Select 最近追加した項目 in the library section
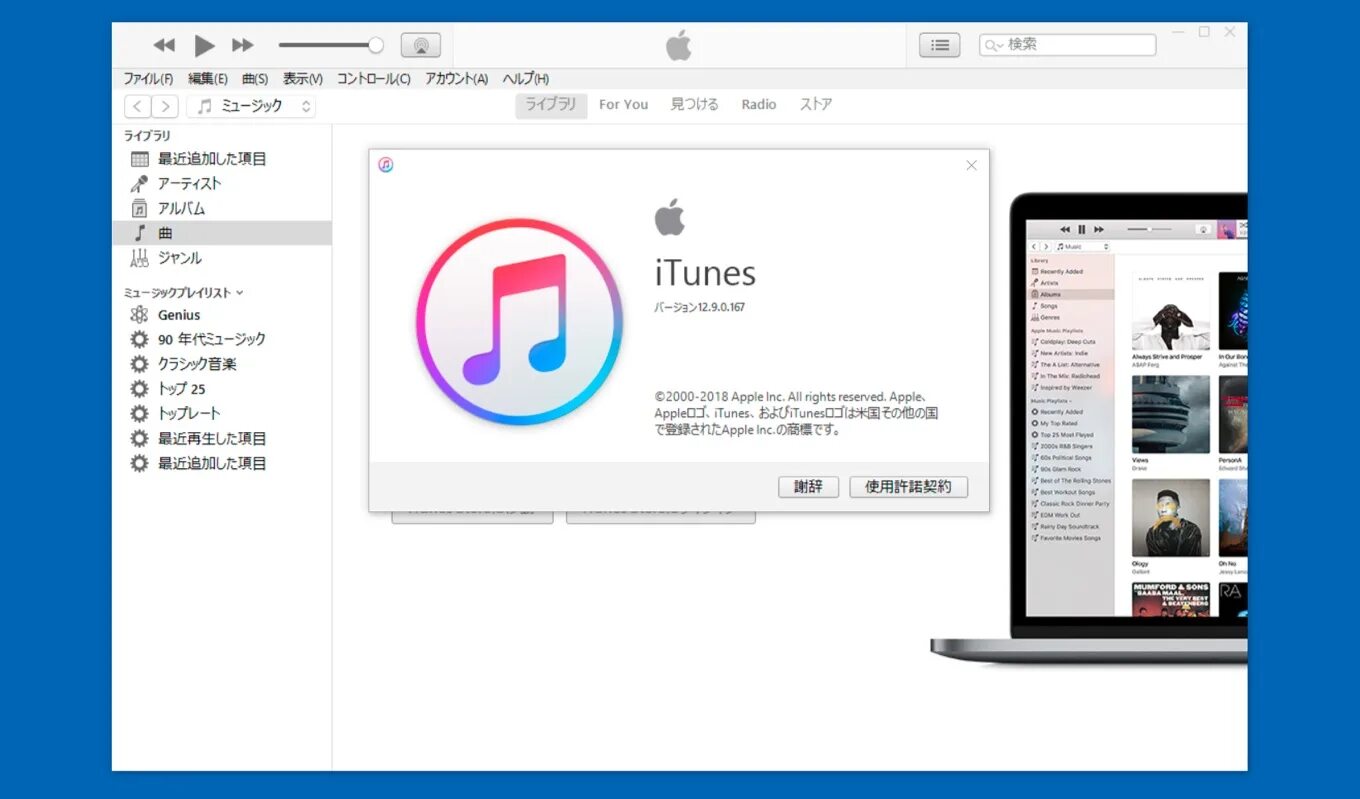 pyautogui.click(x=222, y=159)
